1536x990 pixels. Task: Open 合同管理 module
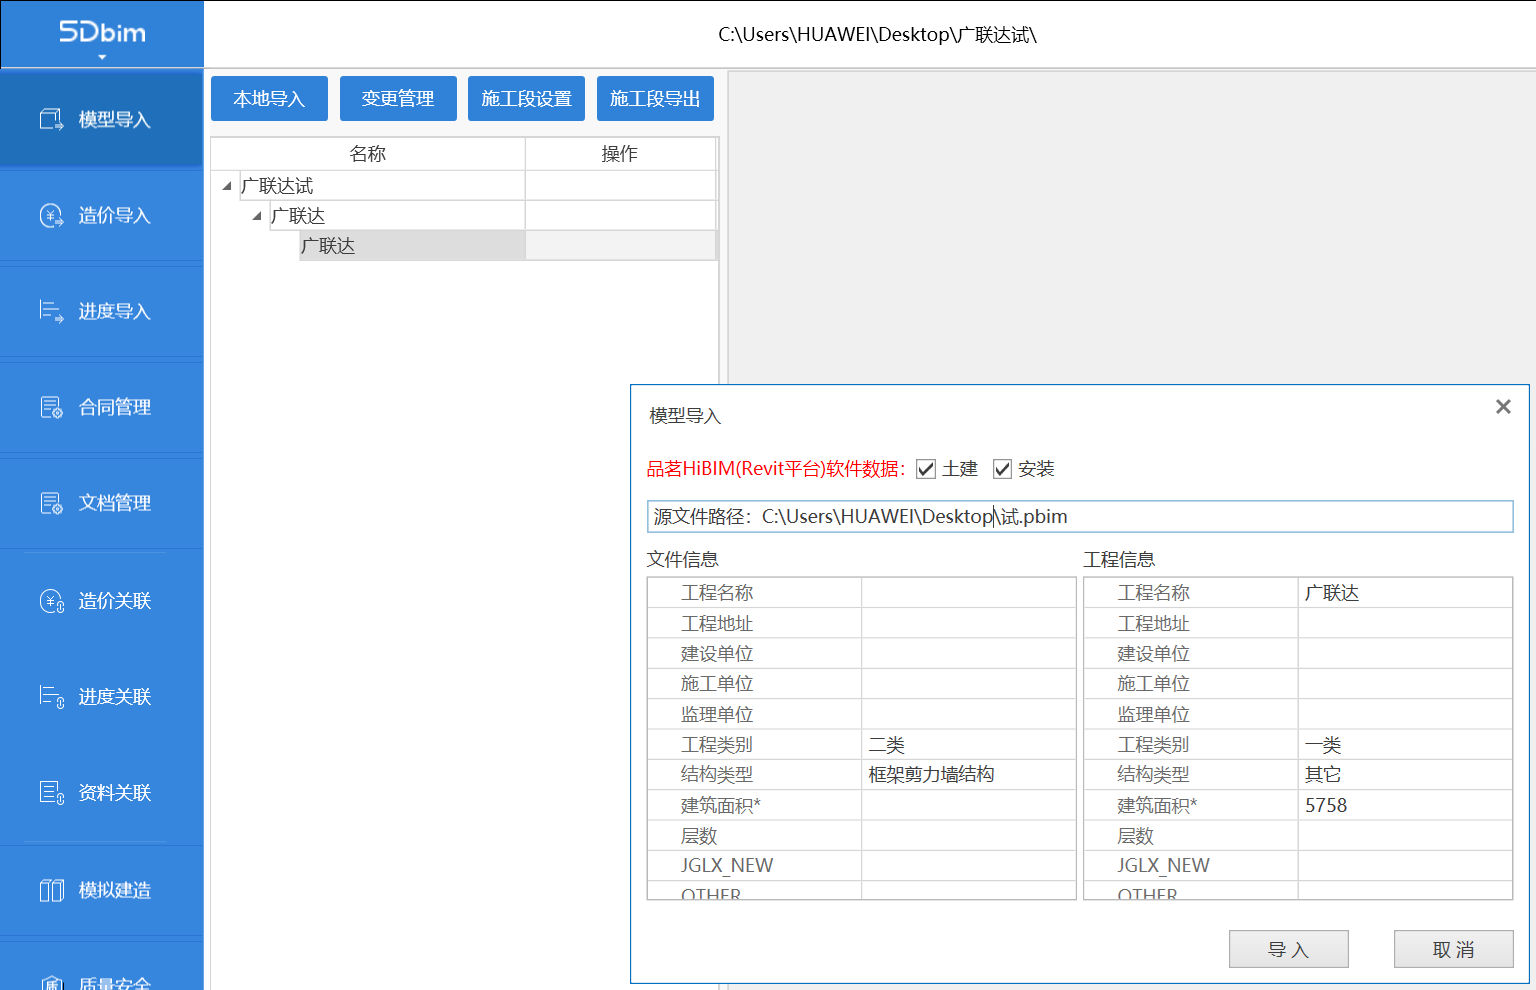pos(102,408)
